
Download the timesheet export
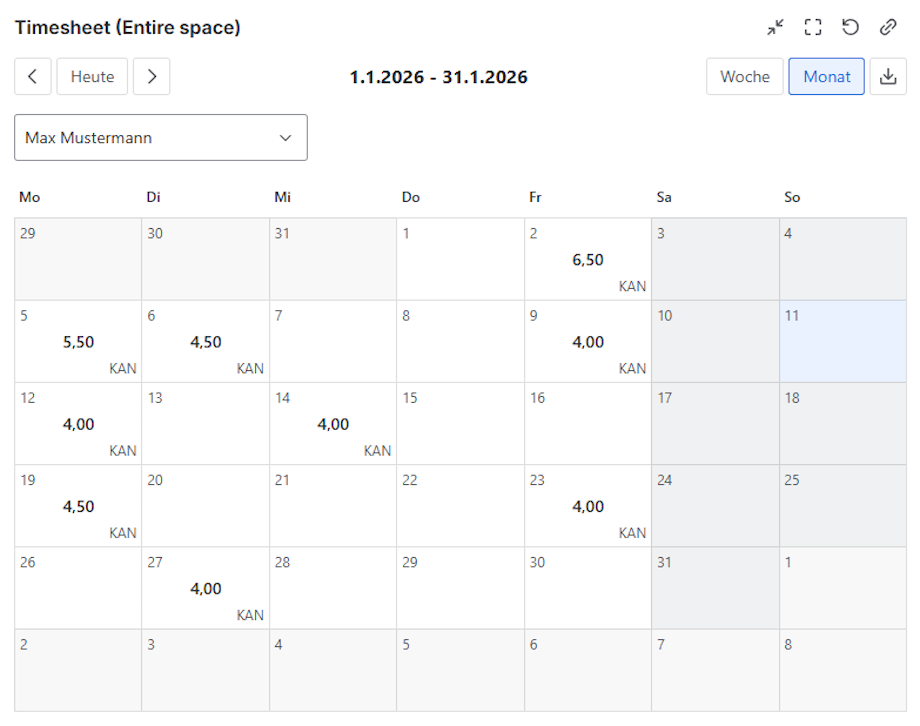click(888, 76)
